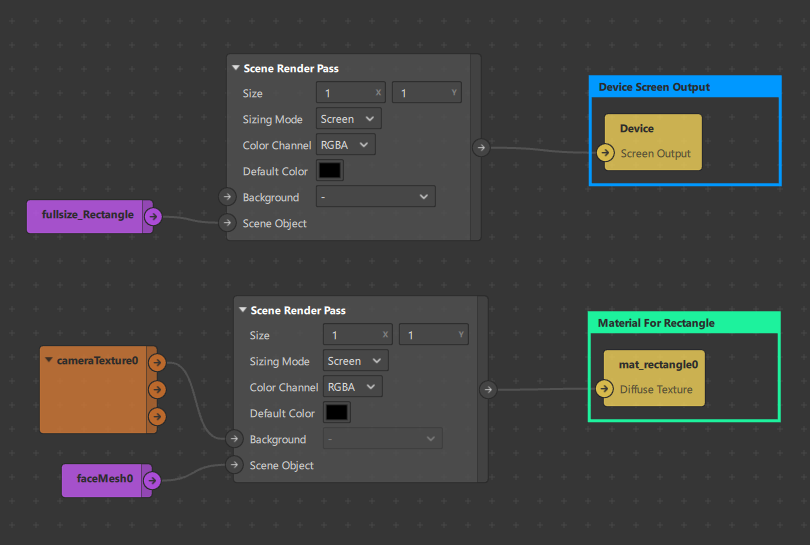The height and width of the screenshot is (545, 810).
Task: Click the Material For Rectangle group header
Action: [x=684, y=323]
